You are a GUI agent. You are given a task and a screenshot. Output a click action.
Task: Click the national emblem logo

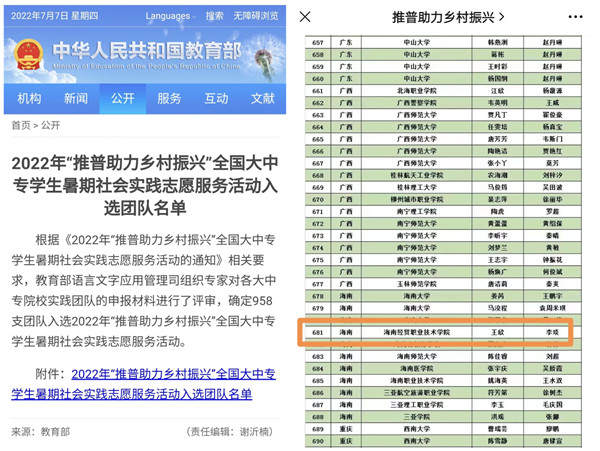(x=31, y=54)
